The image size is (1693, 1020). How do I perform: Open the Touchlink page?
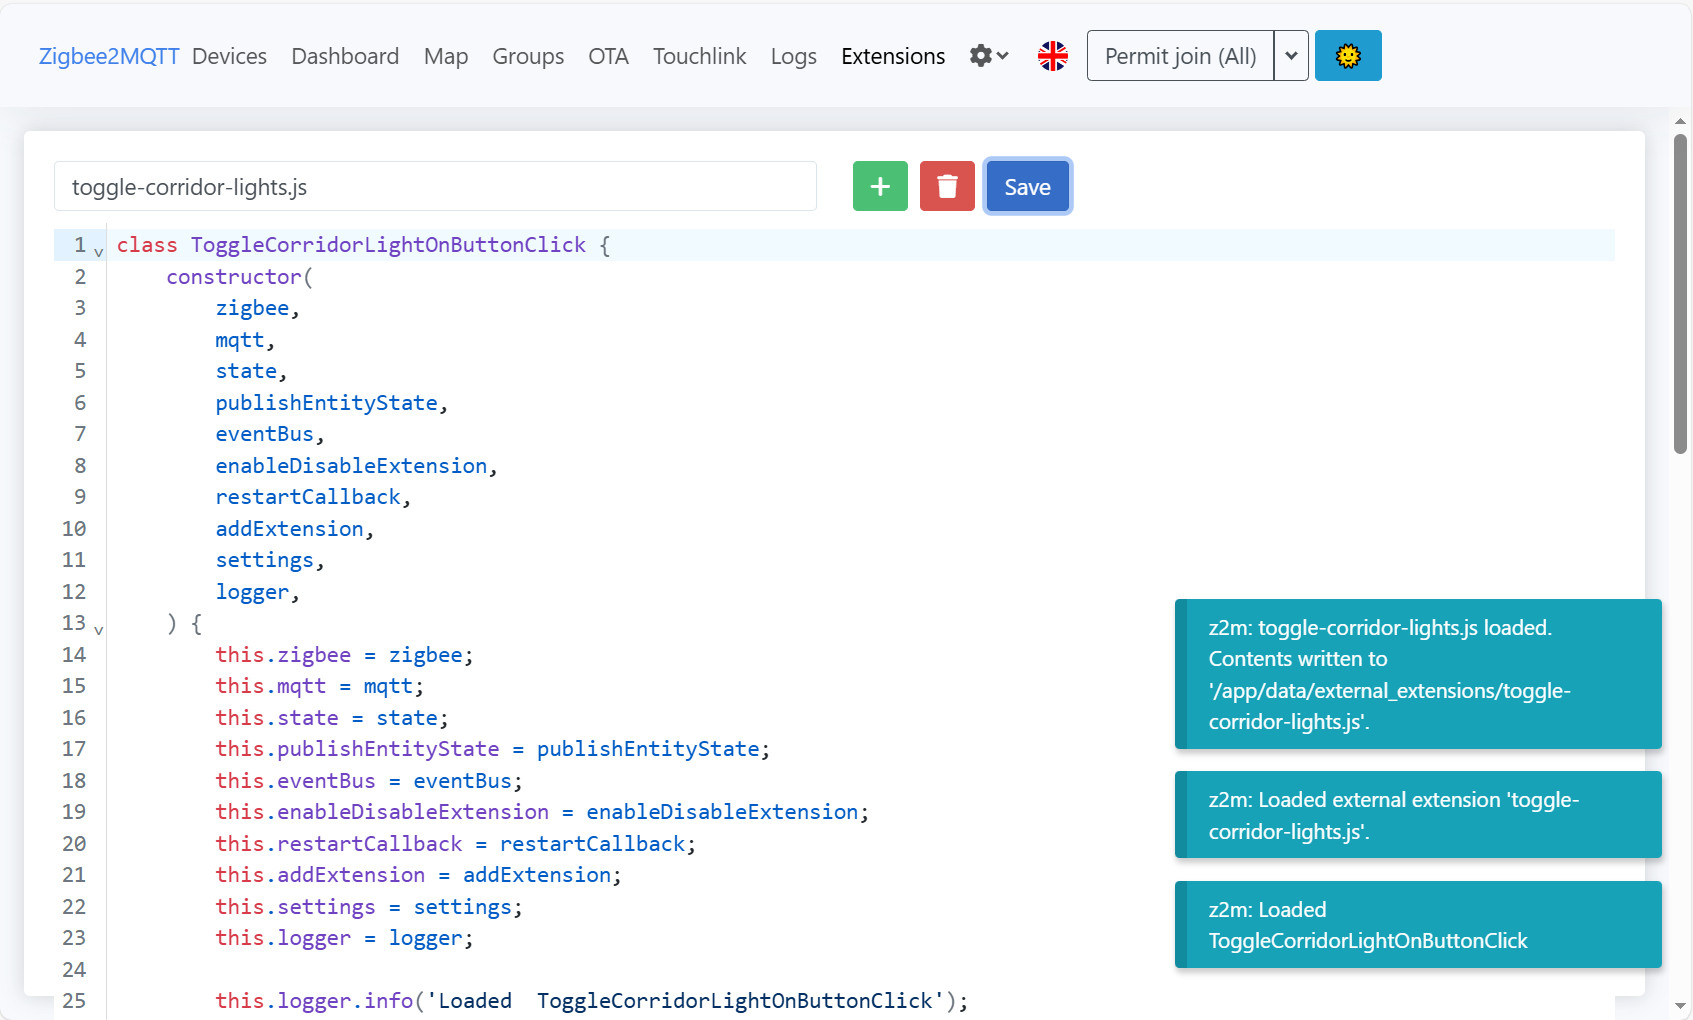click(x=699, y=56)
